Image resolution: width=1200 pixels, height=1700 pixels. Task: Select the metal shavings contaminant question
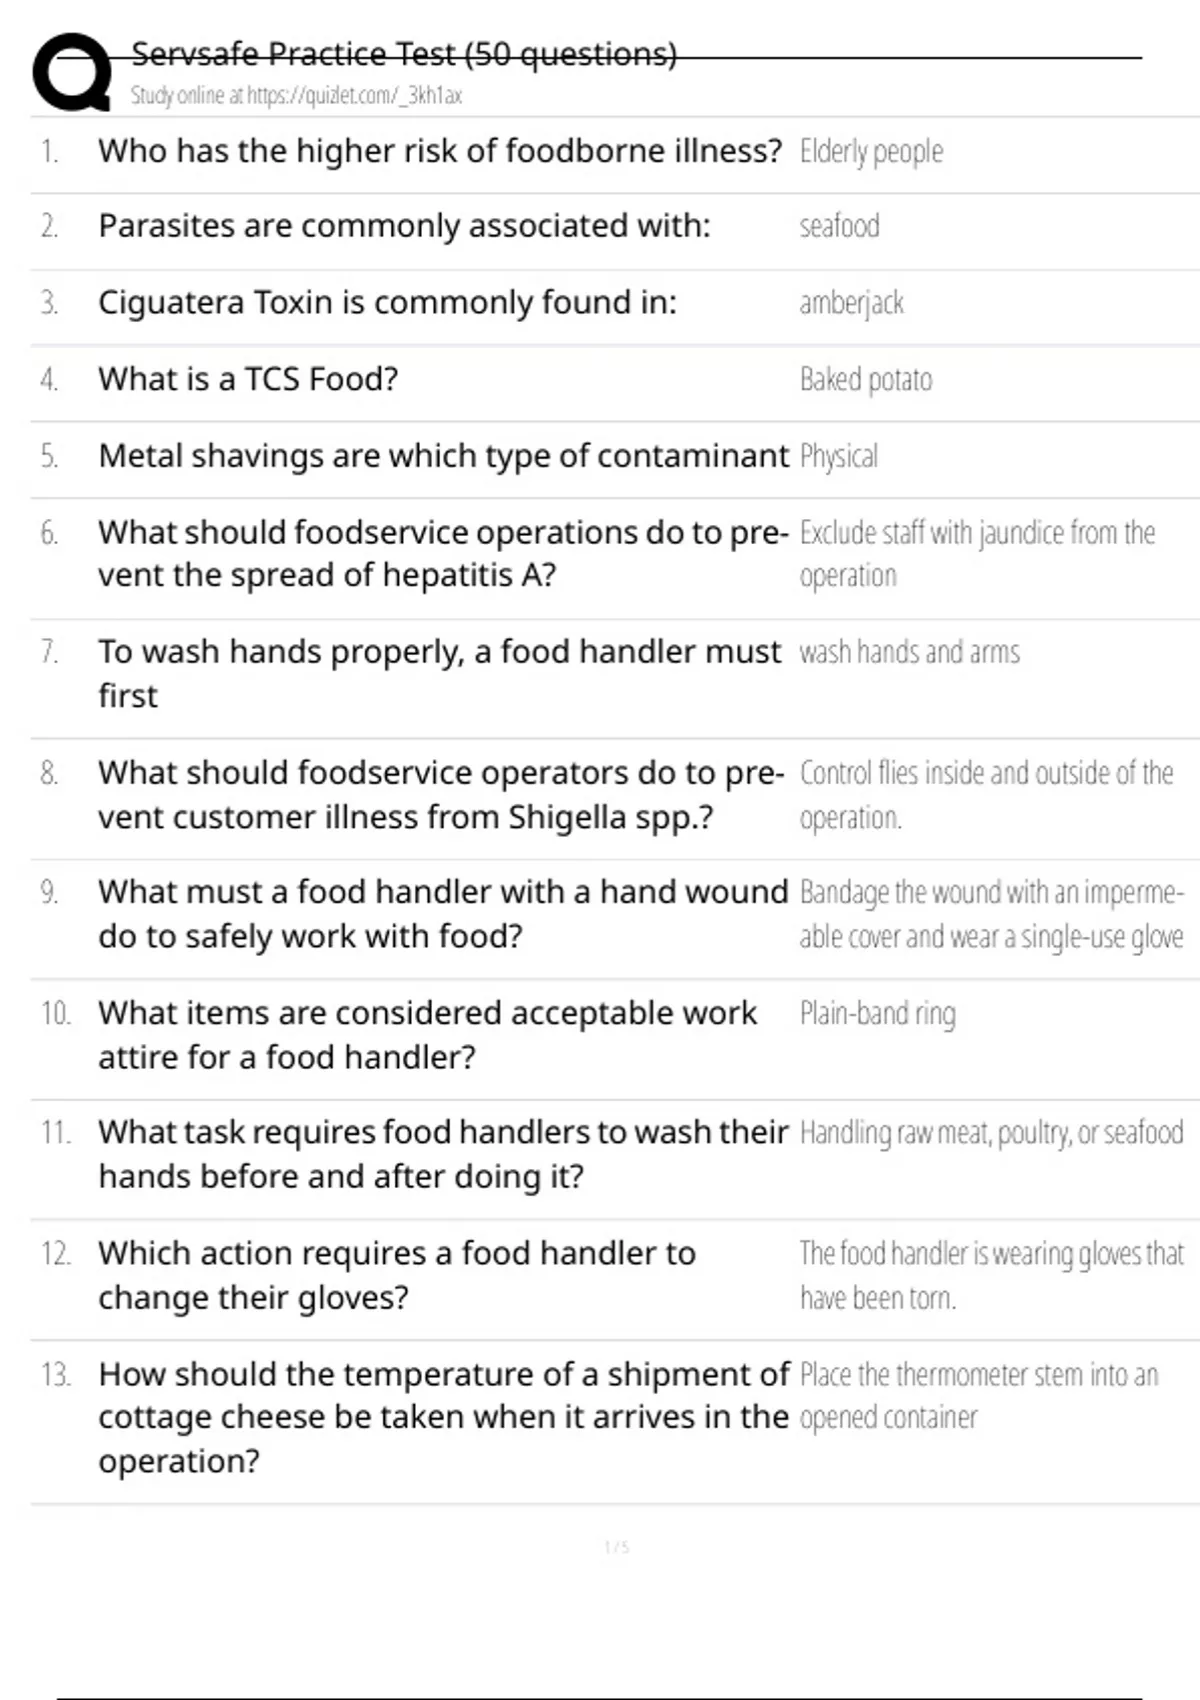pyautogui.click(x=443, y=457)
